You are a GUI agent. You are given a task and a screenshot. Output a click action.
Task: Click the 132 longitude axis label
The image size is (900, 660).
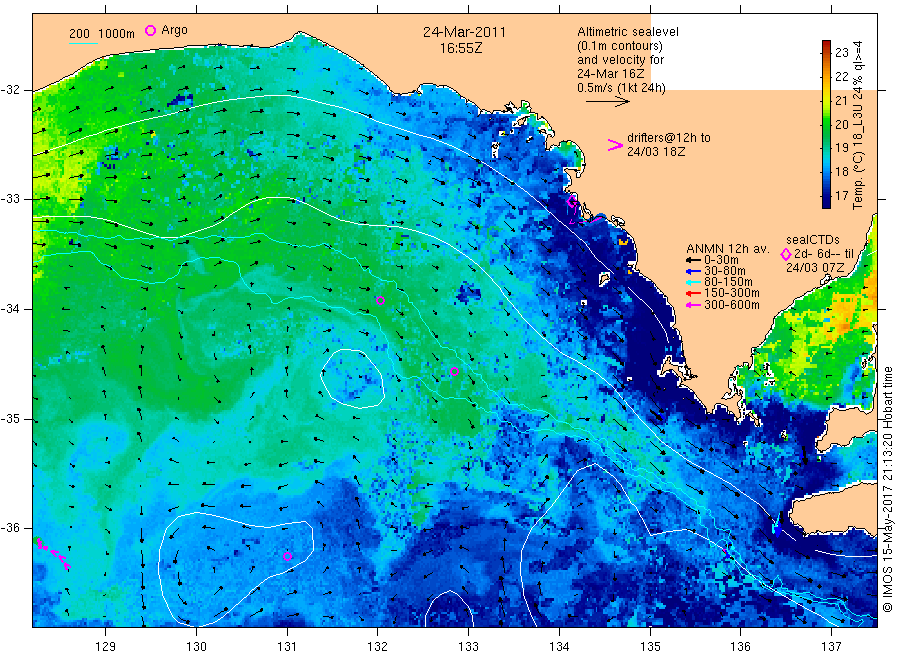coord(378,647)
